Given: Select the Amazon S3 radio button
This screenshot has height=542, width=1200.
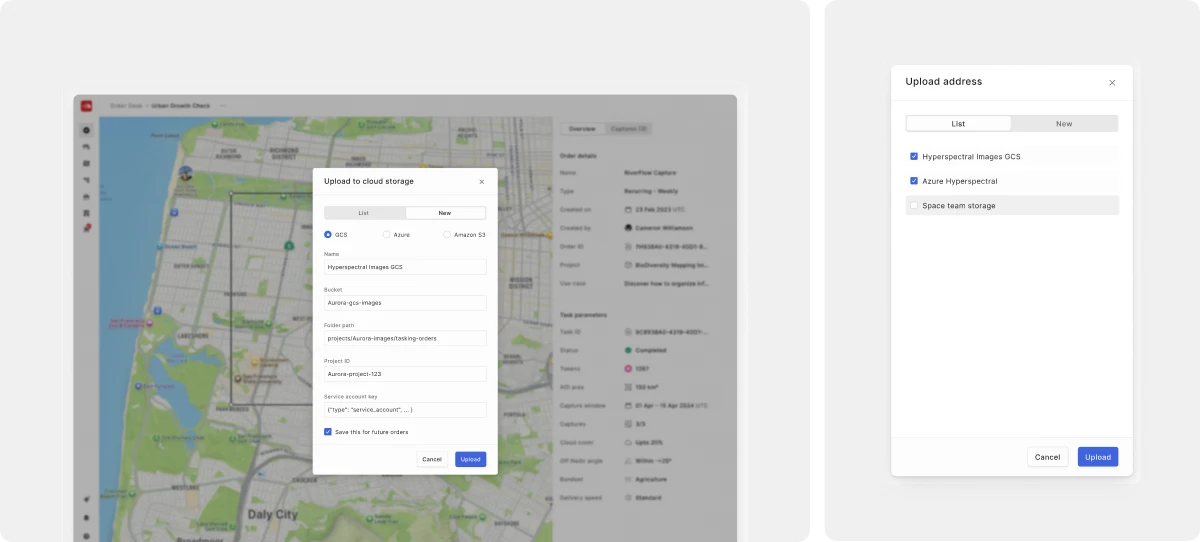Looking at the screenshot, I should pyautogui.click(x=447, y=234).
